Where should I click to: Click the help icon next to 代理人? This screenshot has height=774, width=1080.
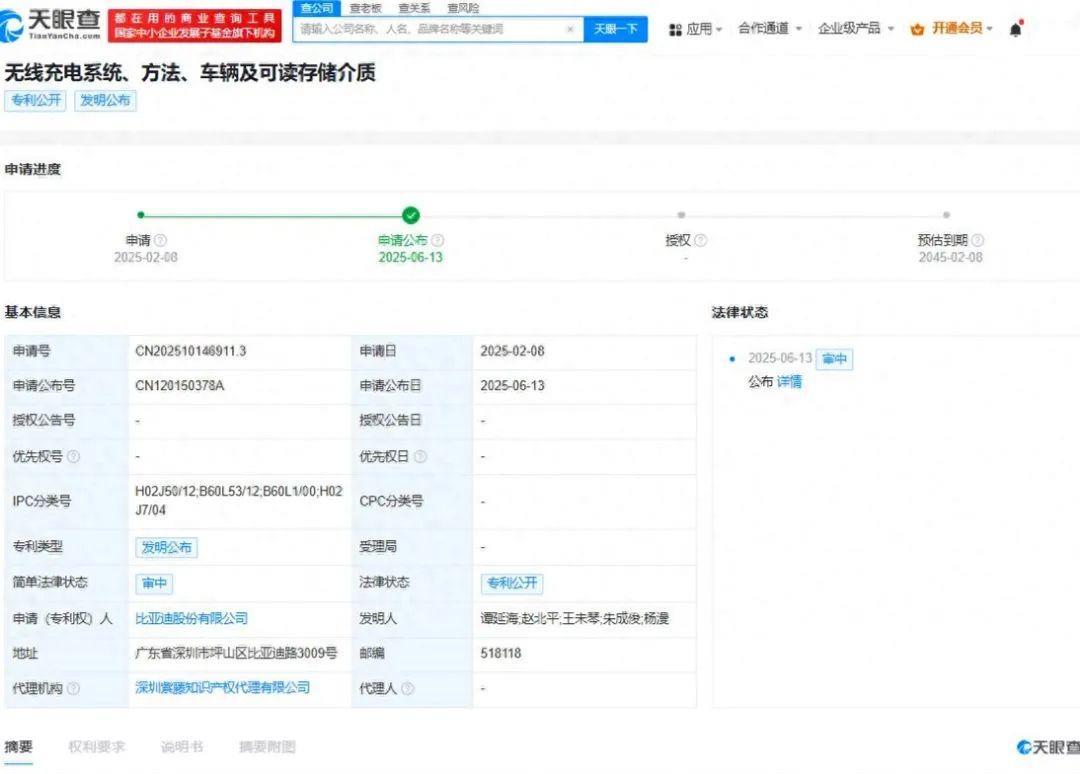[x=407, y=688]
